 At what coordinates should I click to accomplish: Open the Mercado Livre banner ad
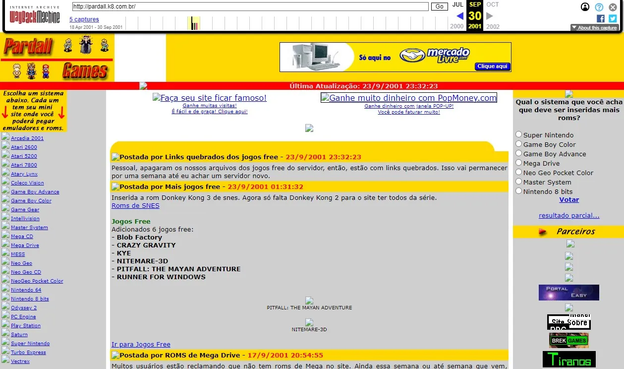(x=395, y=57)
